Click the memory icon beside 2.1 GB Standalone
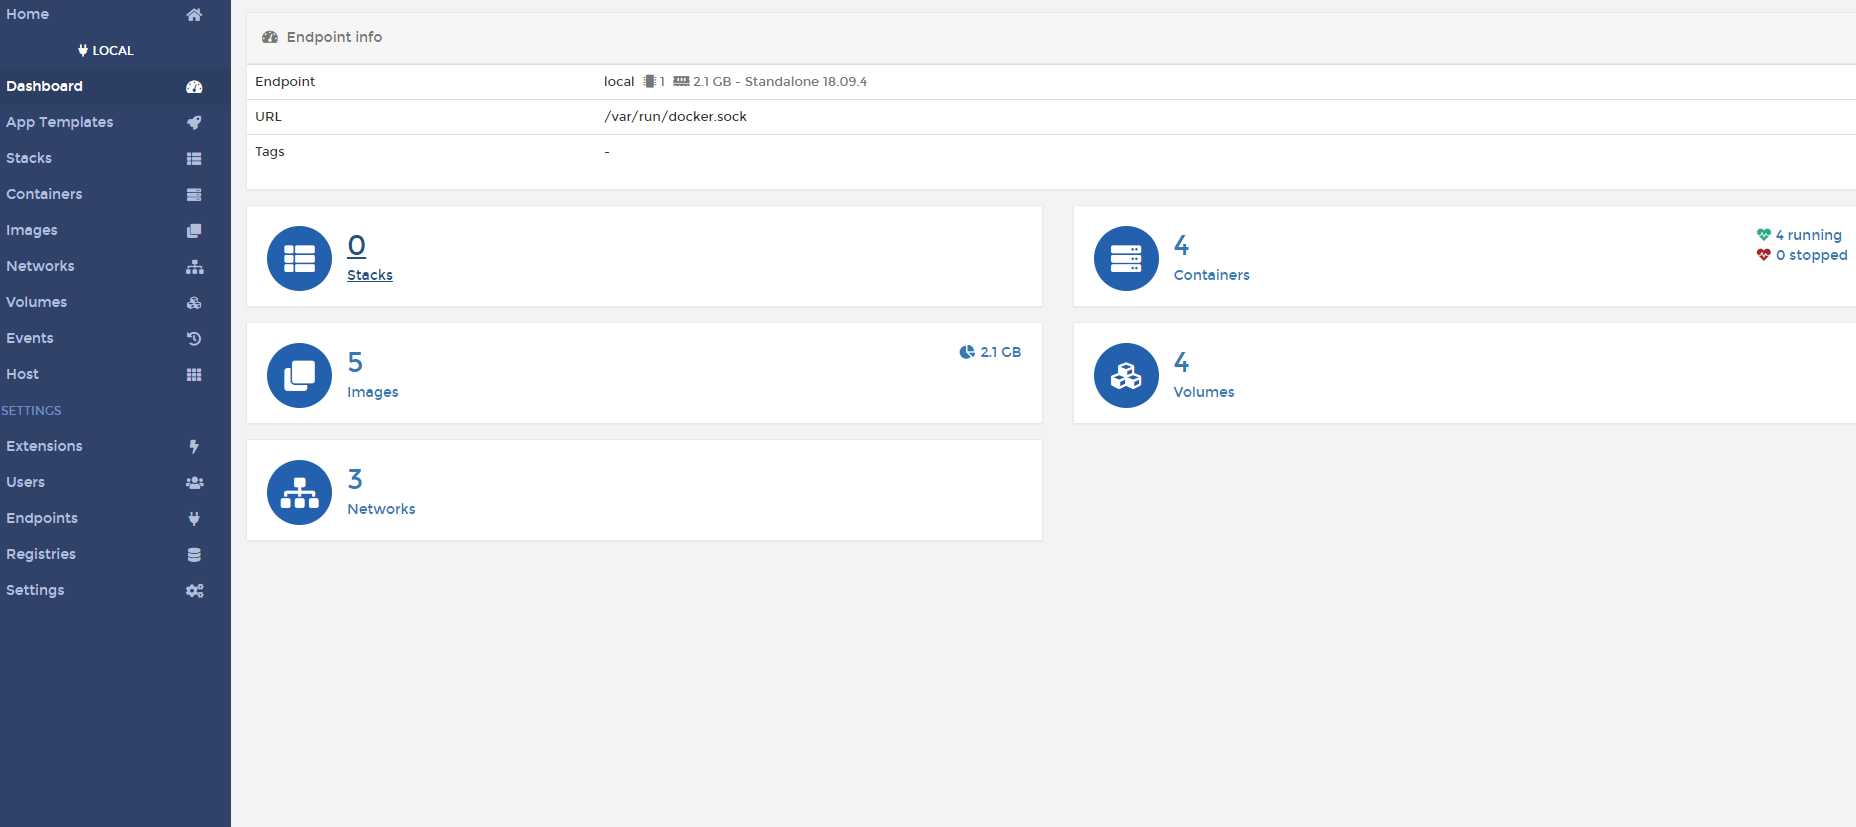 pyautogui.click(x=681, y=82)
